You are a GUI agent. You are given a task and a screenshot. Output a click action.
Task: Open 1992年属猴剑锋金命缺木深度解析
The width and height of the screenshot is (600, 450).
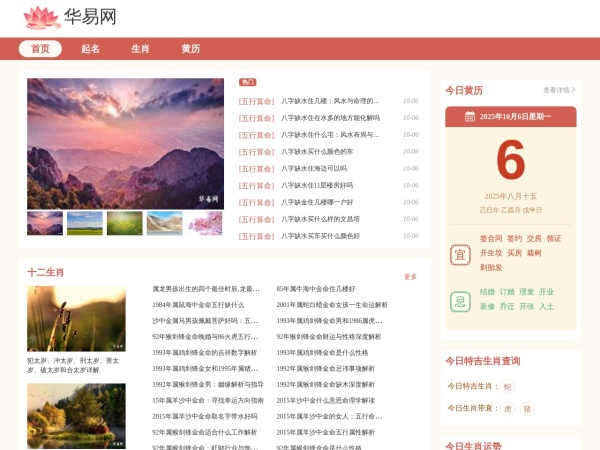click(326, 385)
